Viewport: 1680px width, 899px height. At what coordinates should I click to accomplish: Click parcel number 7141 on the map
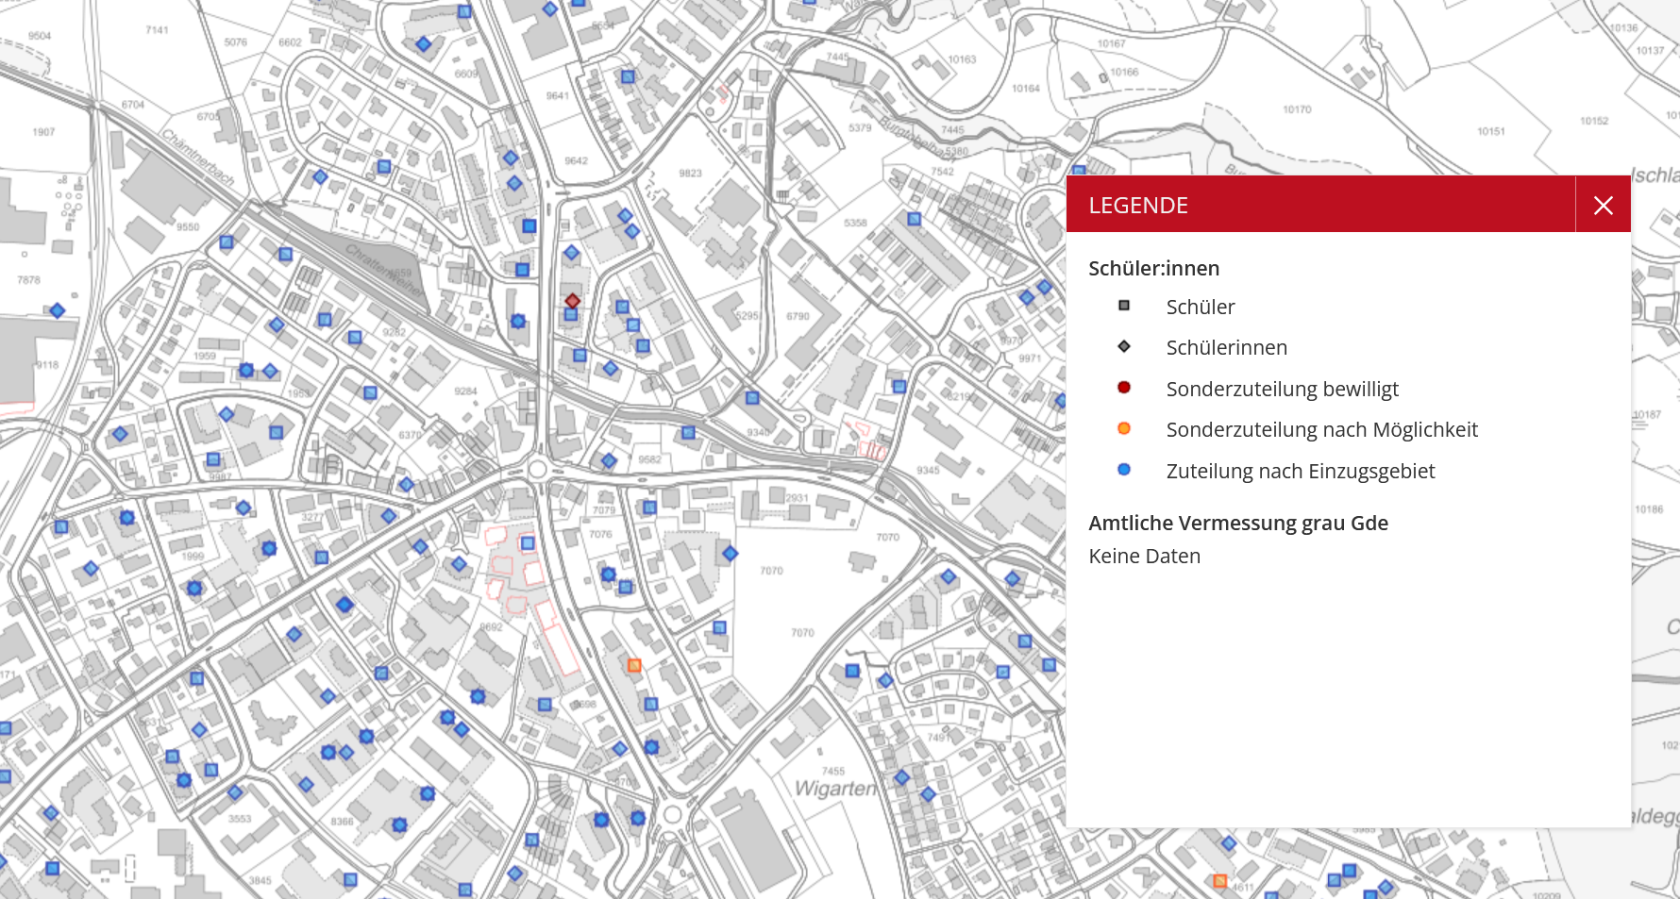[x=157, y=30]
